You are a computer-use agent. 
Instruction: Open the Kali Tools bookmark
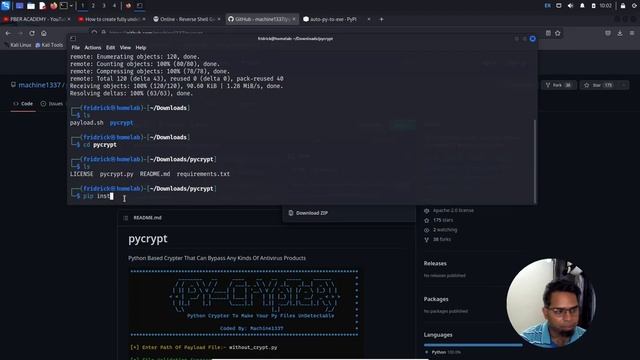(x=49, y=45)
